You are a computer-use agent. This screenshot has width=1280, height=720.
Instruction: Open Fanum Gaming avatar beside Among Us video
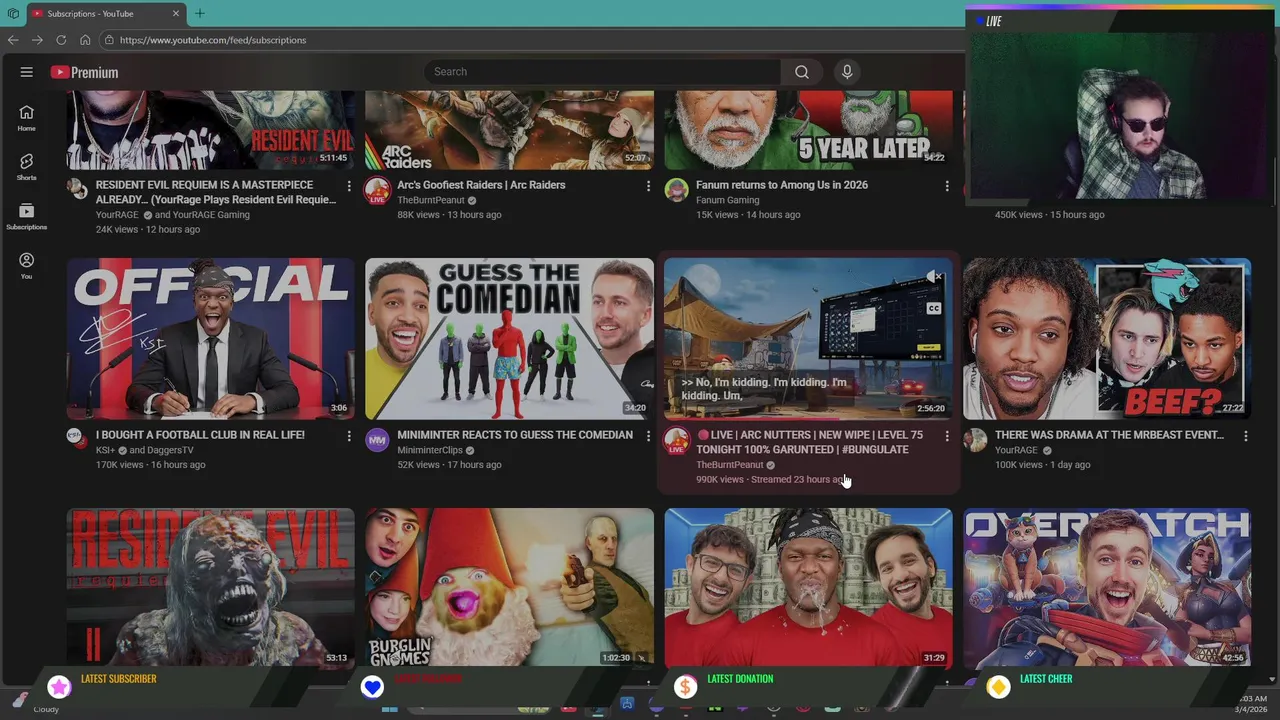[x=677, y=189]
